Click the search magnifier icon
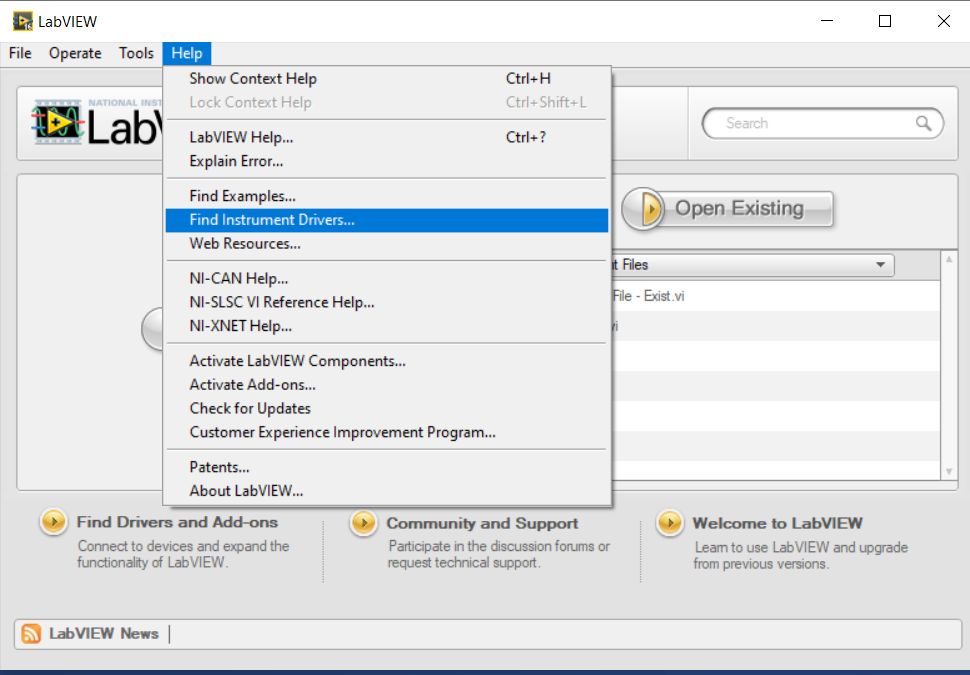 point(925,123)
